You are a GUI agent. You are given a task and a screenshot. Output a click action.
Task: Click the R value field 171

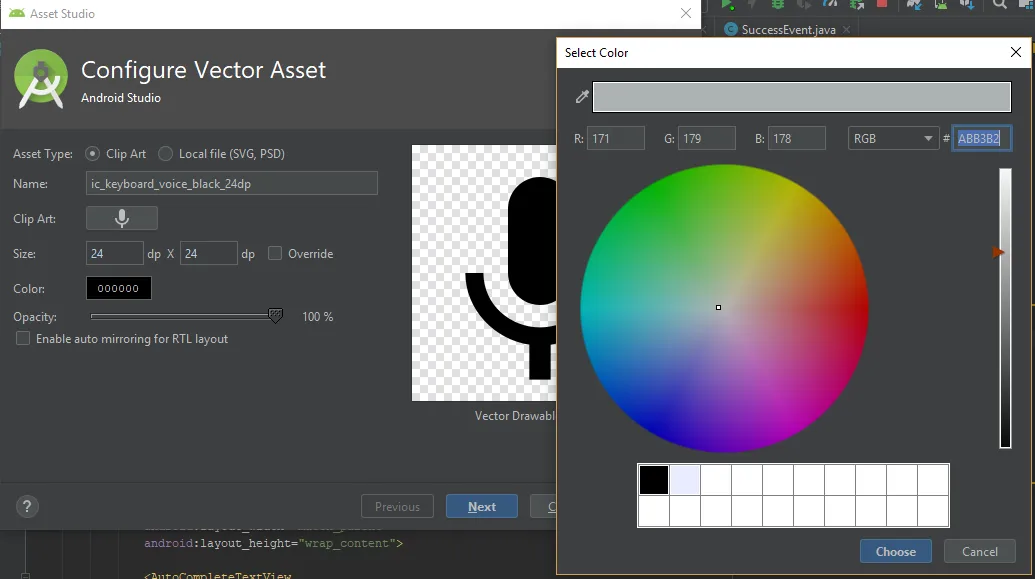coord(615,139)
